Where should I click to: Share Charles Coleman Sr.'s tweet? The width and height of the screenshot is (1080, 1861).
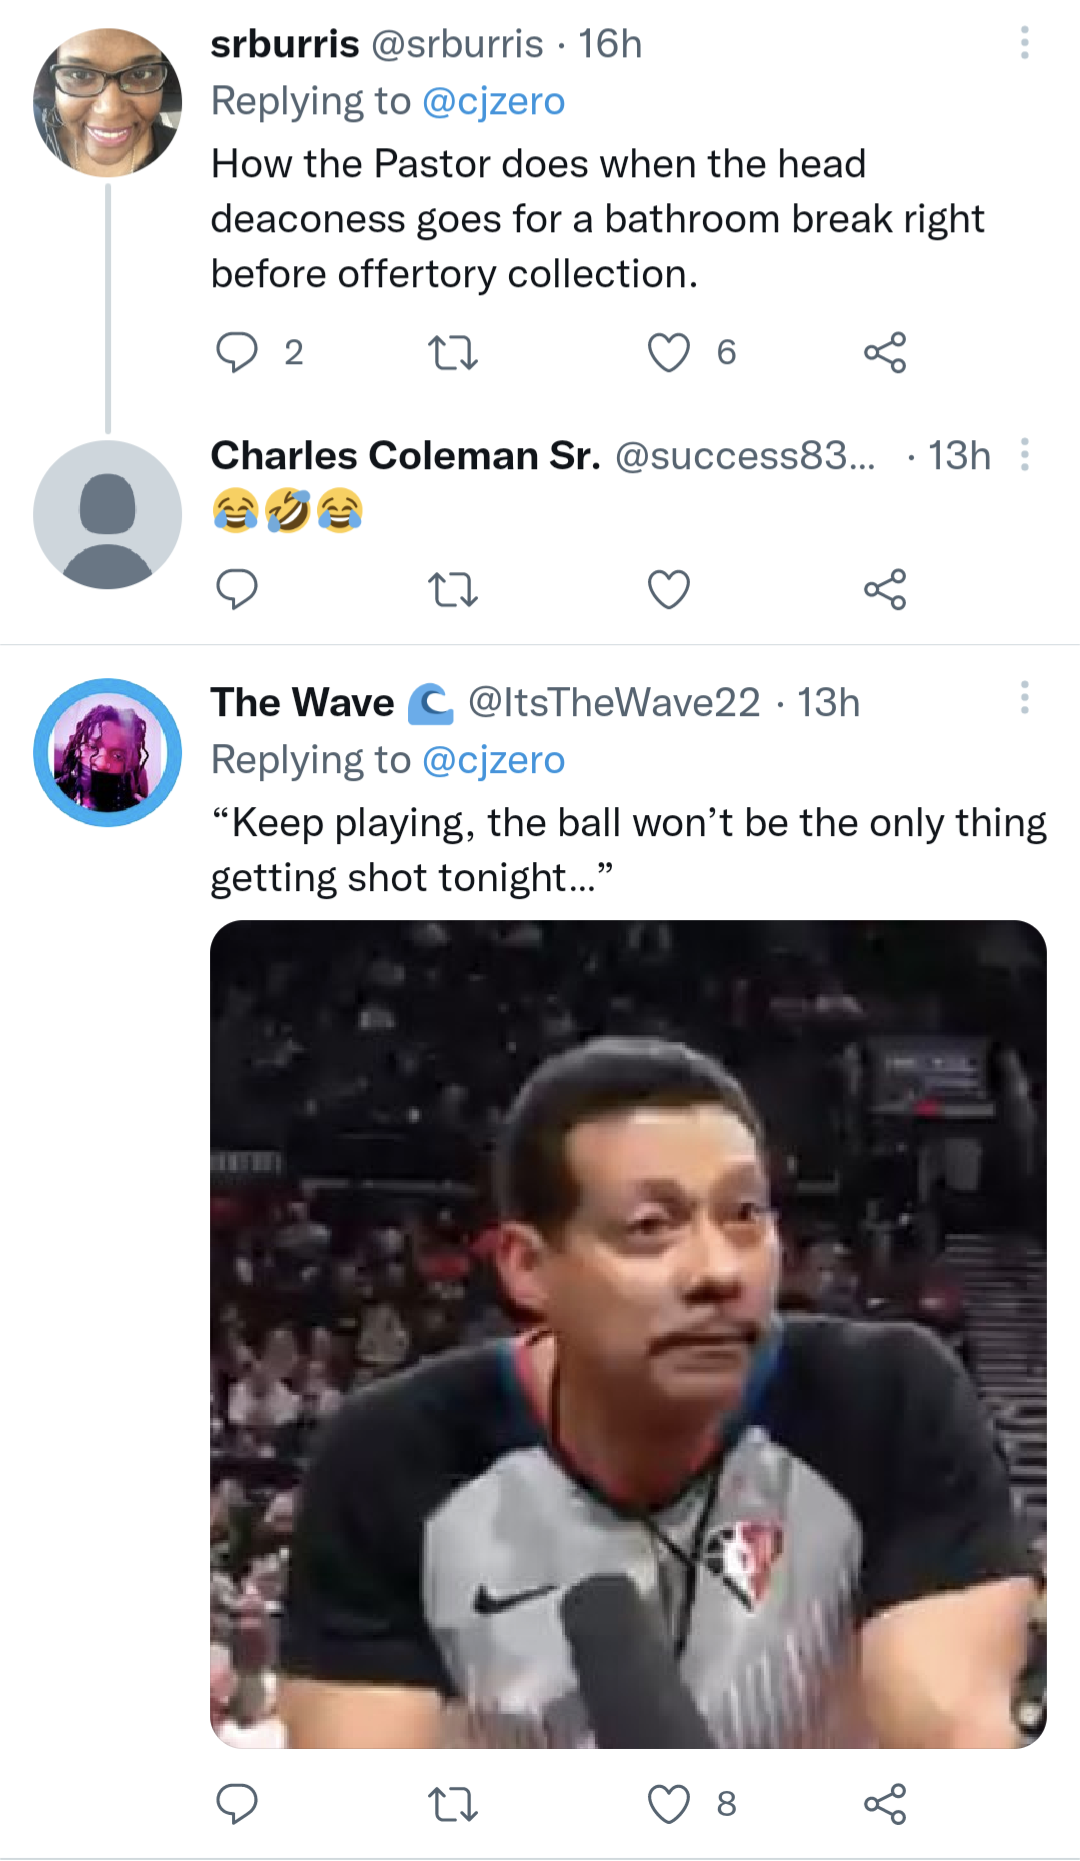point(885,589)
